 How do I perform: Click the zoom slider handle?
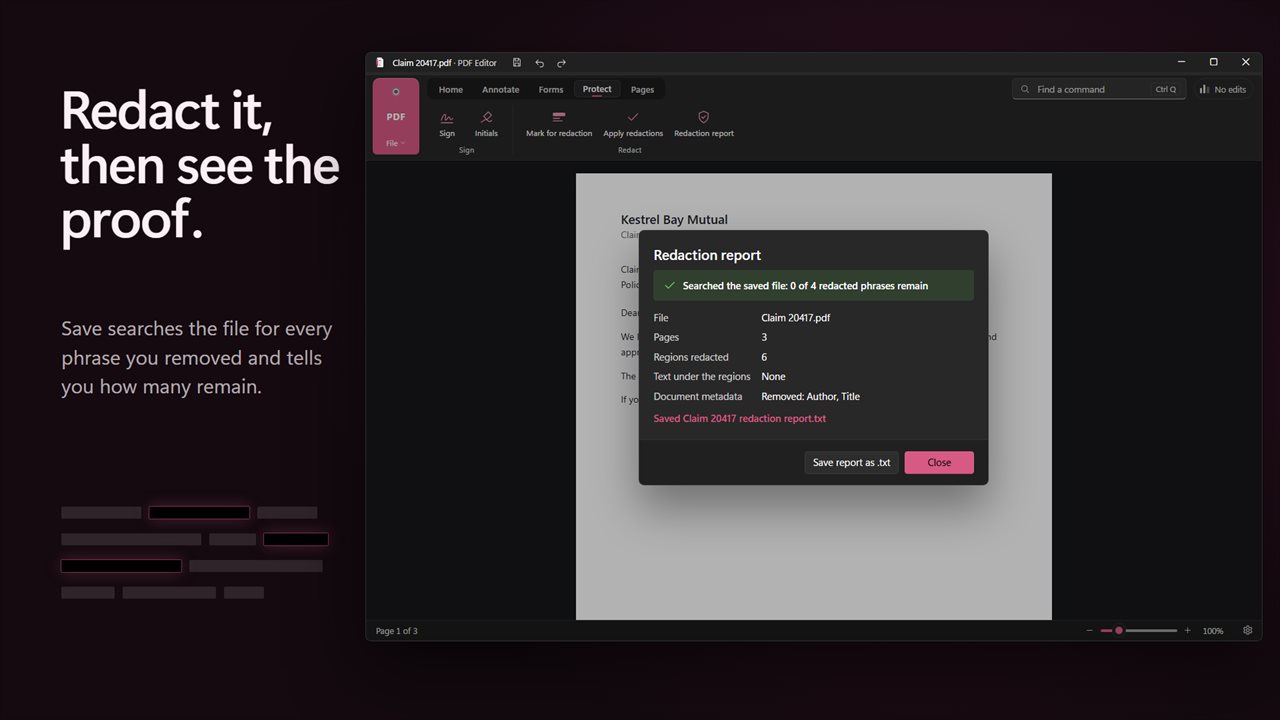1119,631
